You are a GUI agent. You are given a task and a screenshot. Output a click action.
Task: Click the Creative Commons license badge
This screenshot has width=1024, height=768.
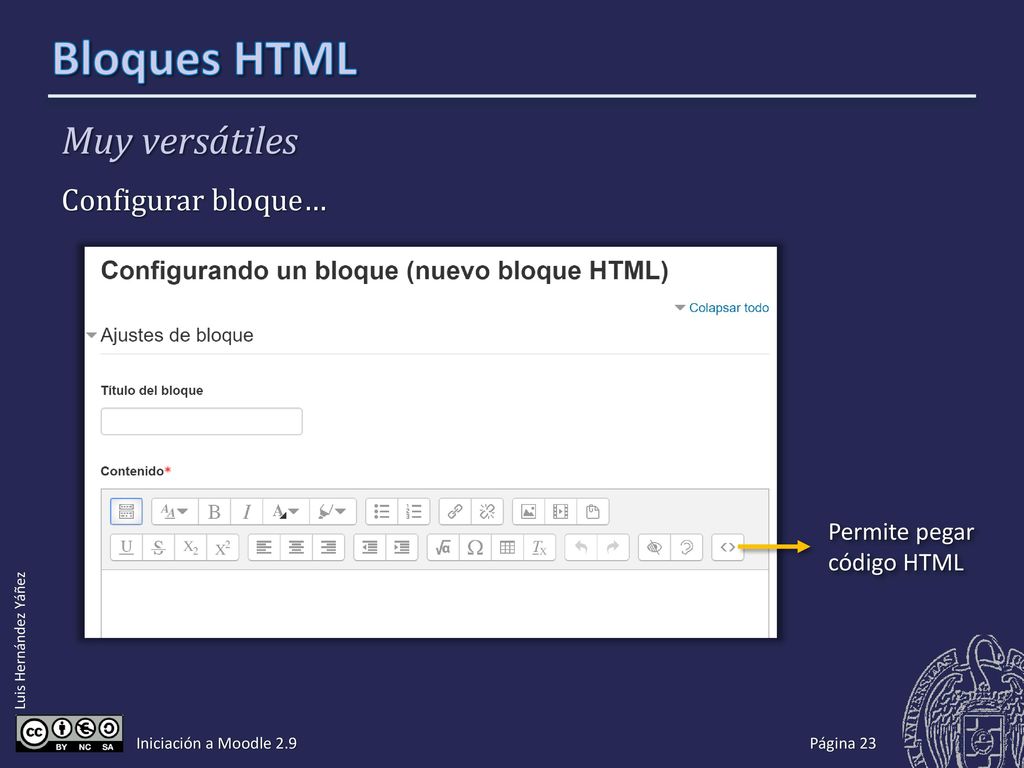pyautogui.click(x=69, y=734)
